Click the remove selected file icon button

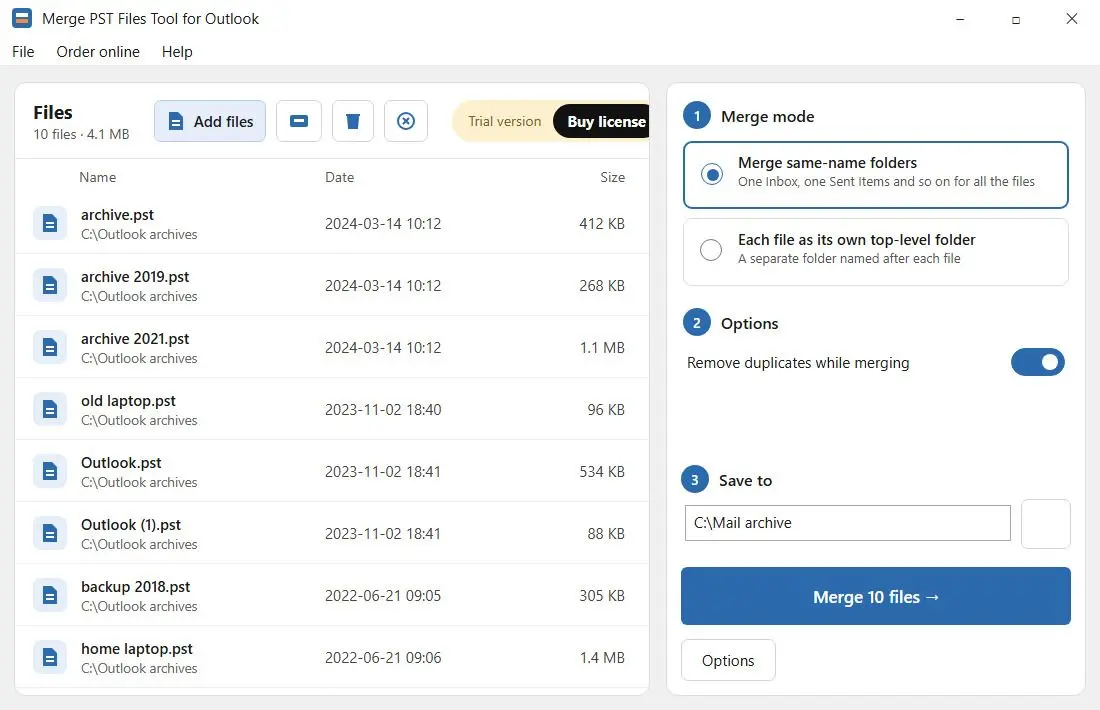click(x=299, y=121)
